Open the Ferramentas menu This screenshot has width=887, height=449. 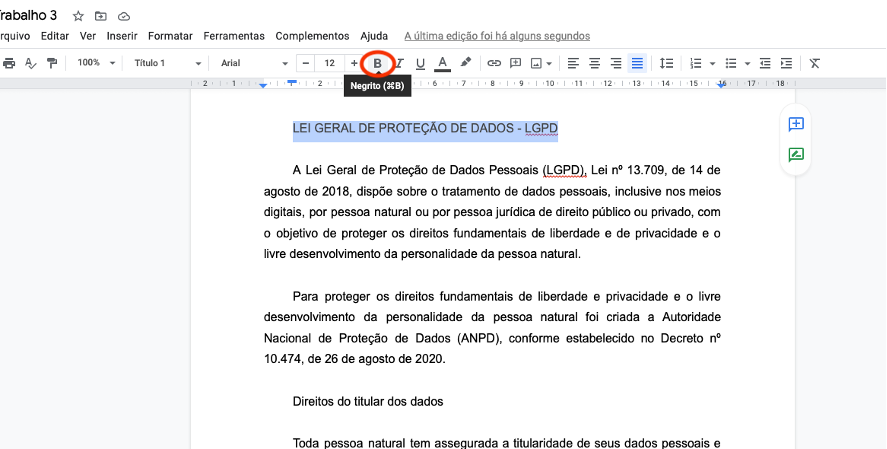[x=234, y=36]
